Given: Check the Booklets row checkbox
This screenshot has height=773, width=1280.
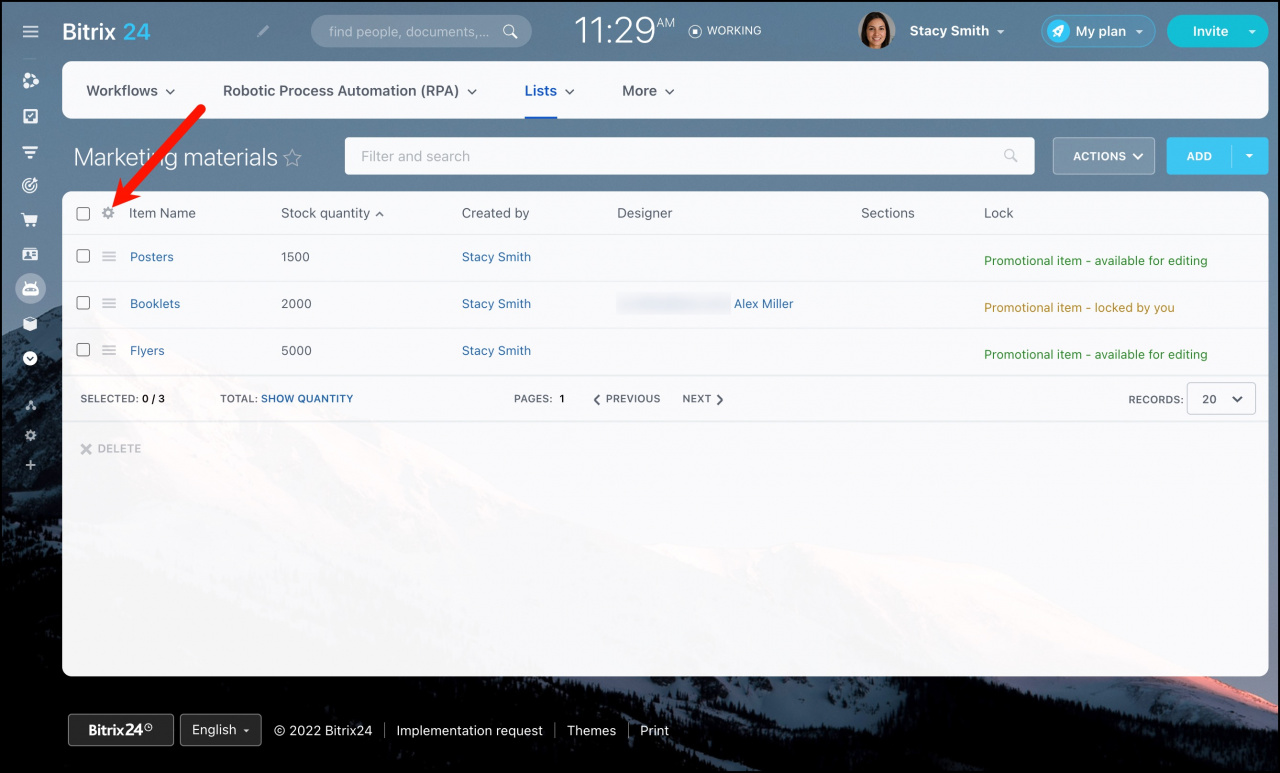Looking at the screenshot, I should [83, 303].
